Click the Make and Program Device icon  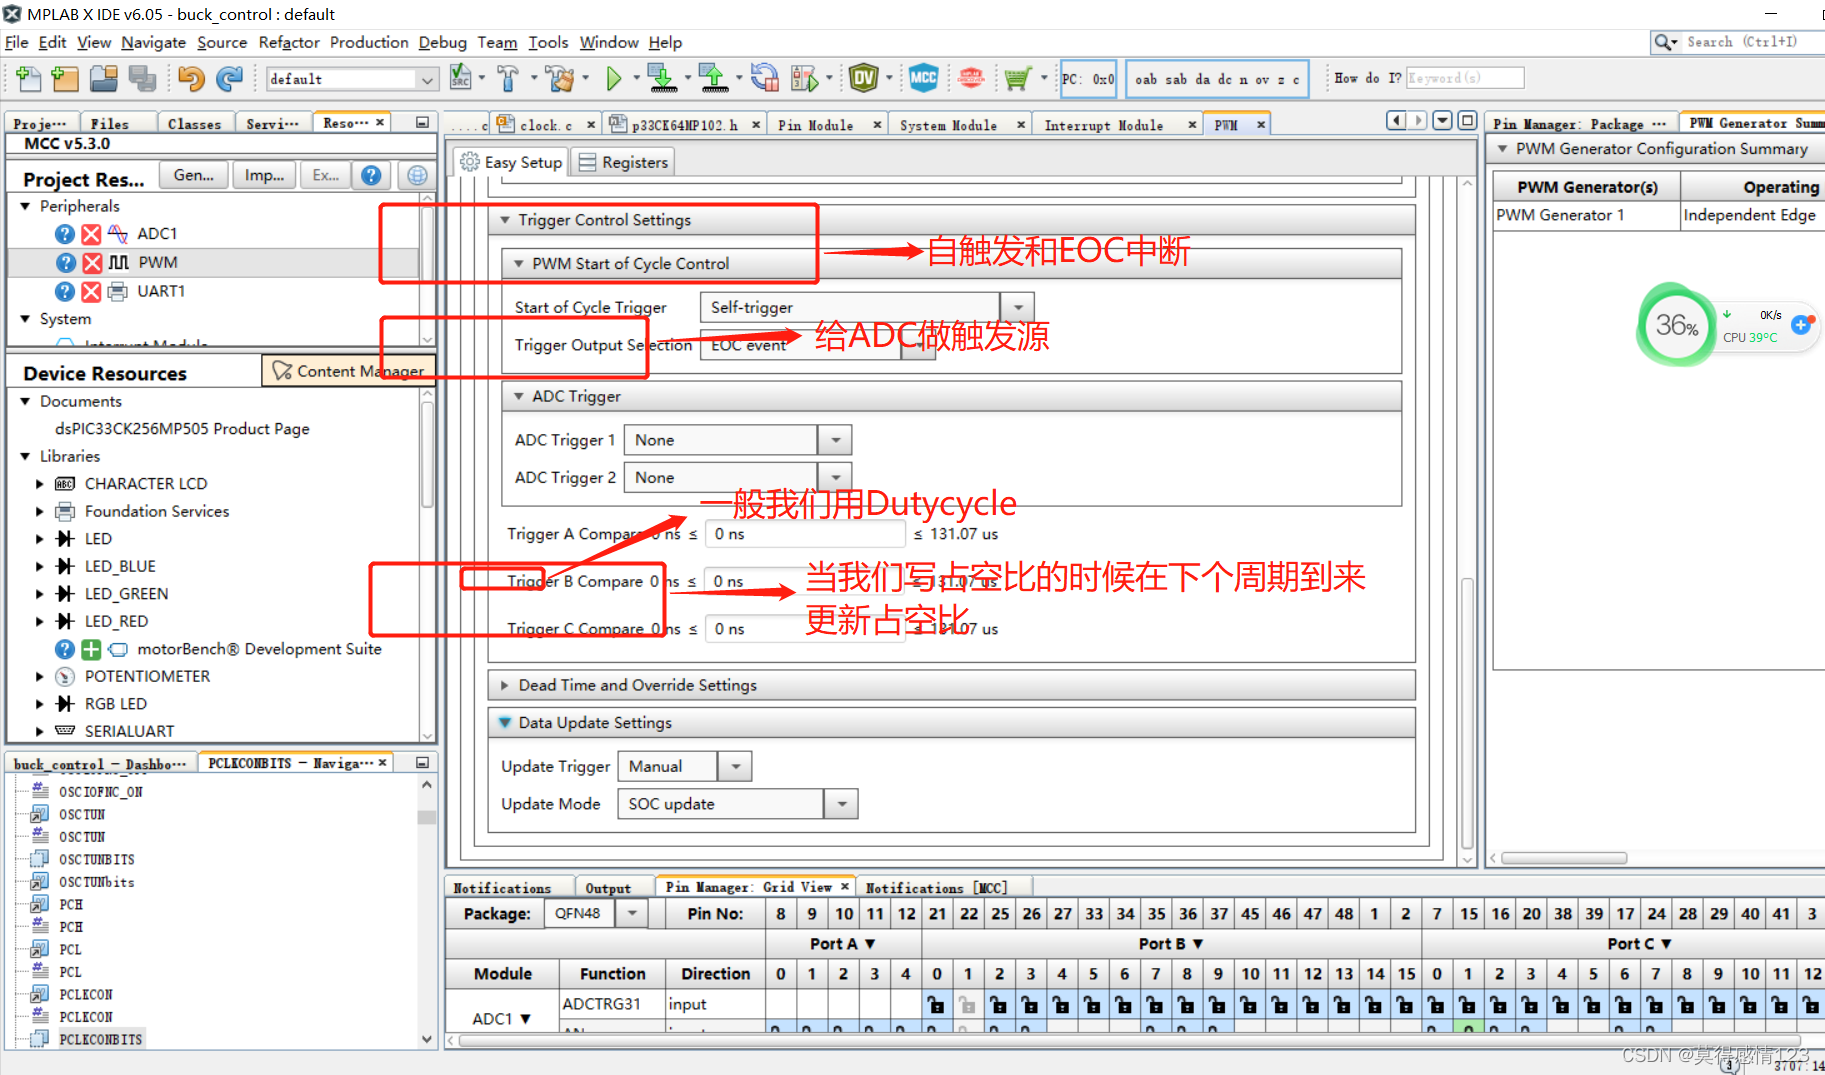pyautogui.click(x=661, y=78)
